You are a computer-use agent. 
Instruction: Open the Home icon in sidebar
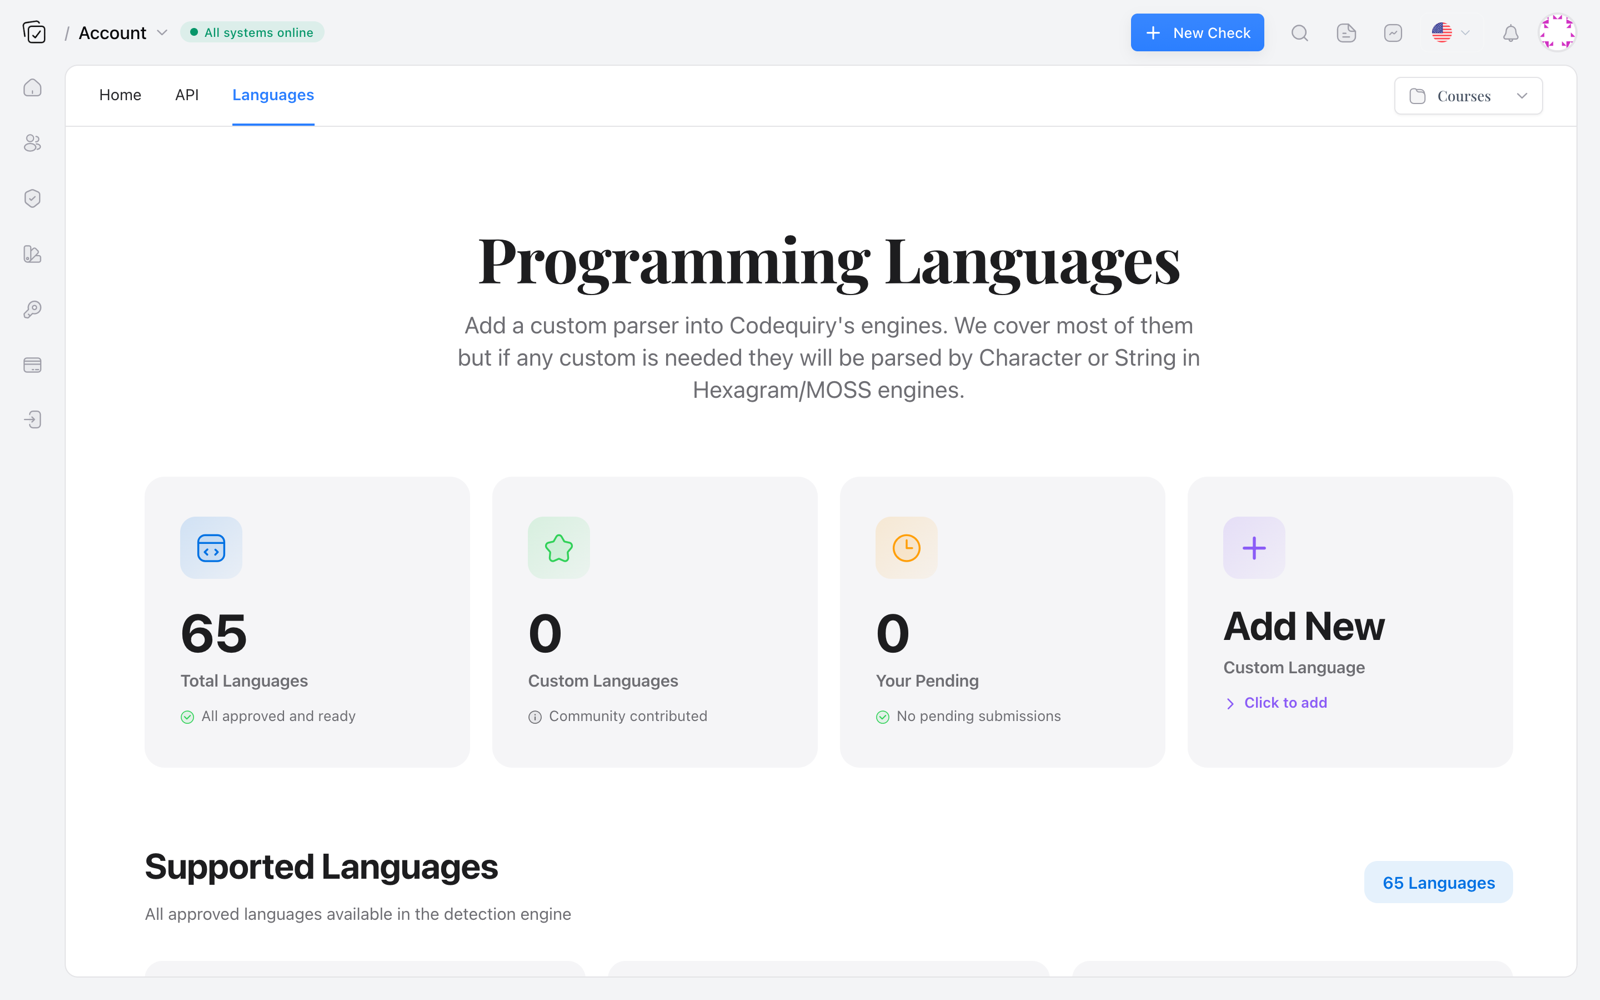point(33,88)
